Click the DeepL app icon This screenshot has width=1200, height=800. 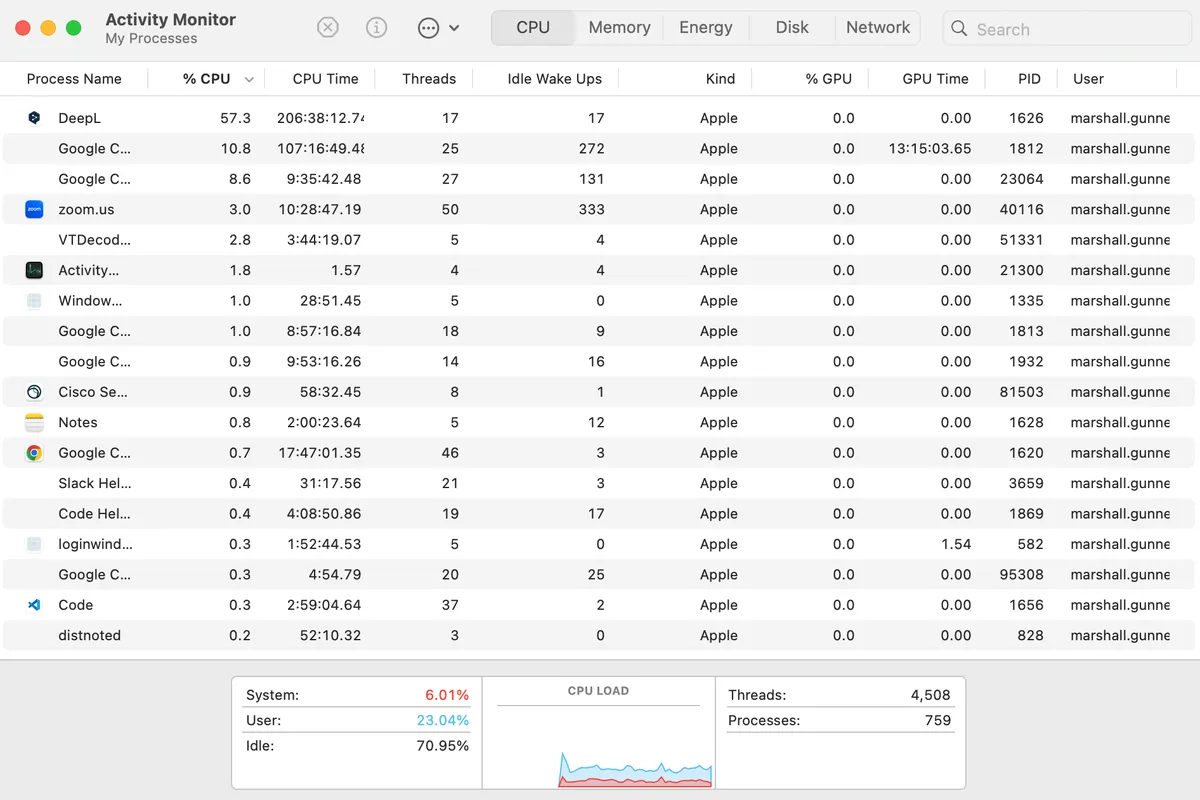click(x=34, y=118)
